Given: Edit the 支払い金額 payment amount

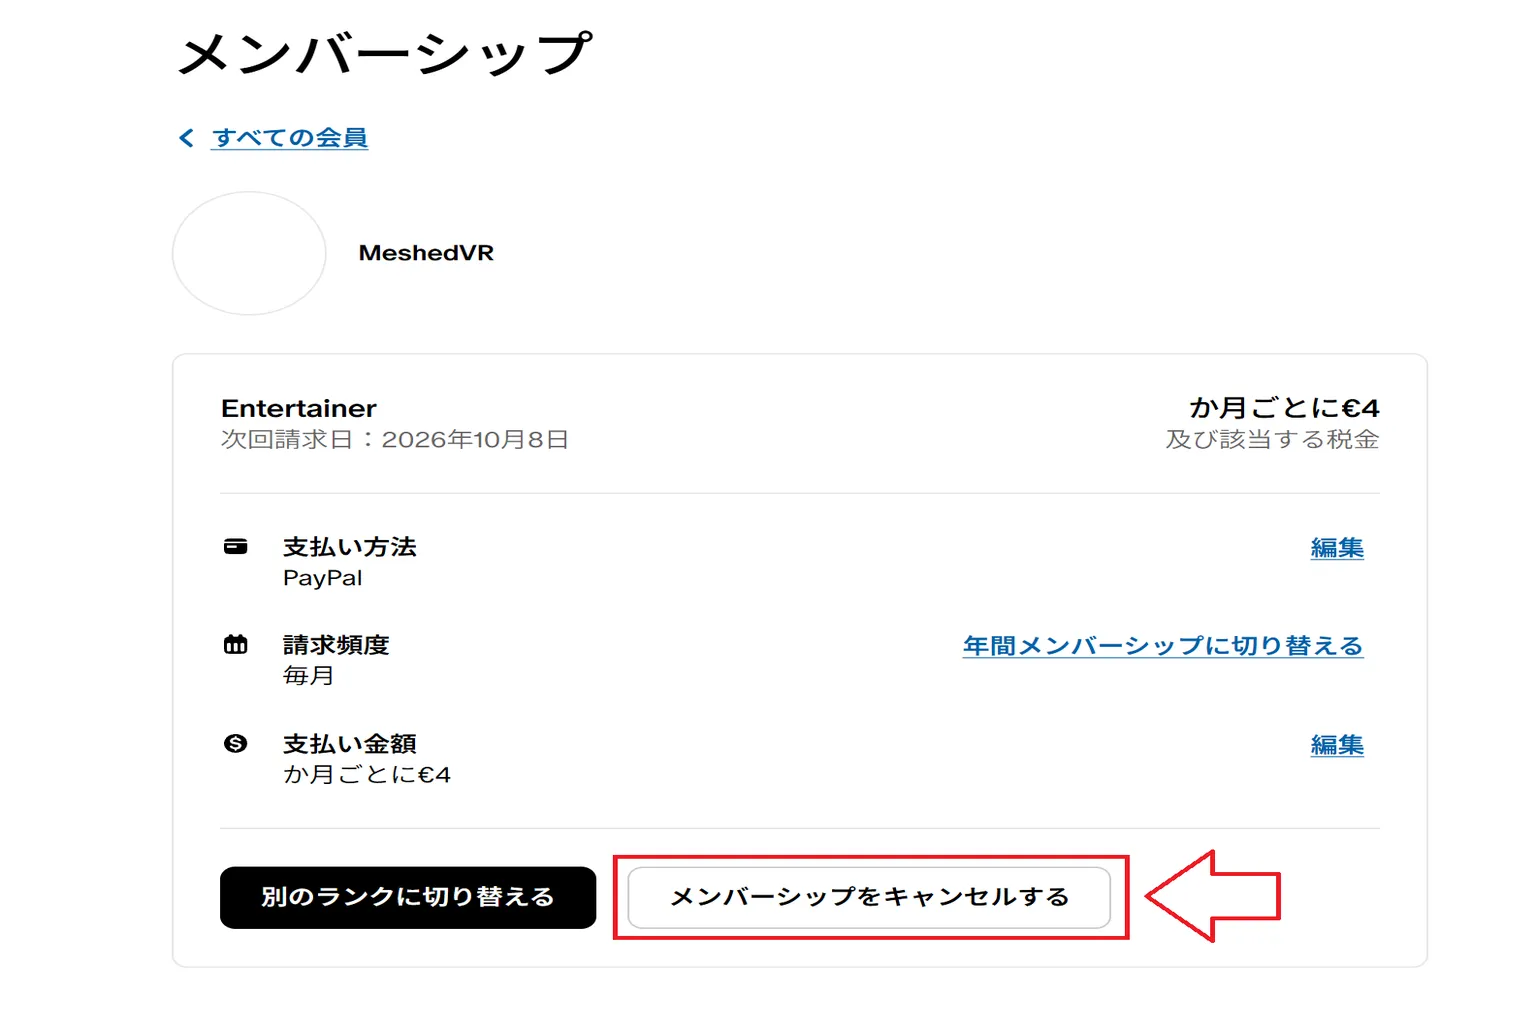Looking at the screenshot, I should 1337,745.
